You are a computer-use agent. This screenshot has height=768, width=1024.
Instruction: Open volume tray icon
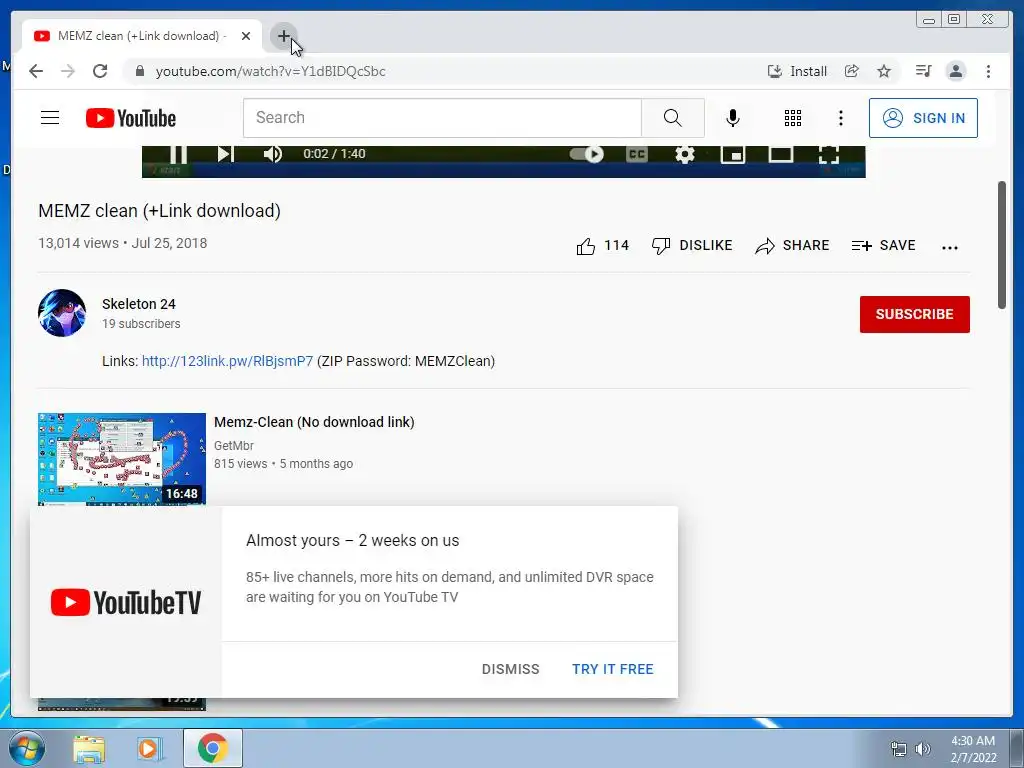923,749
